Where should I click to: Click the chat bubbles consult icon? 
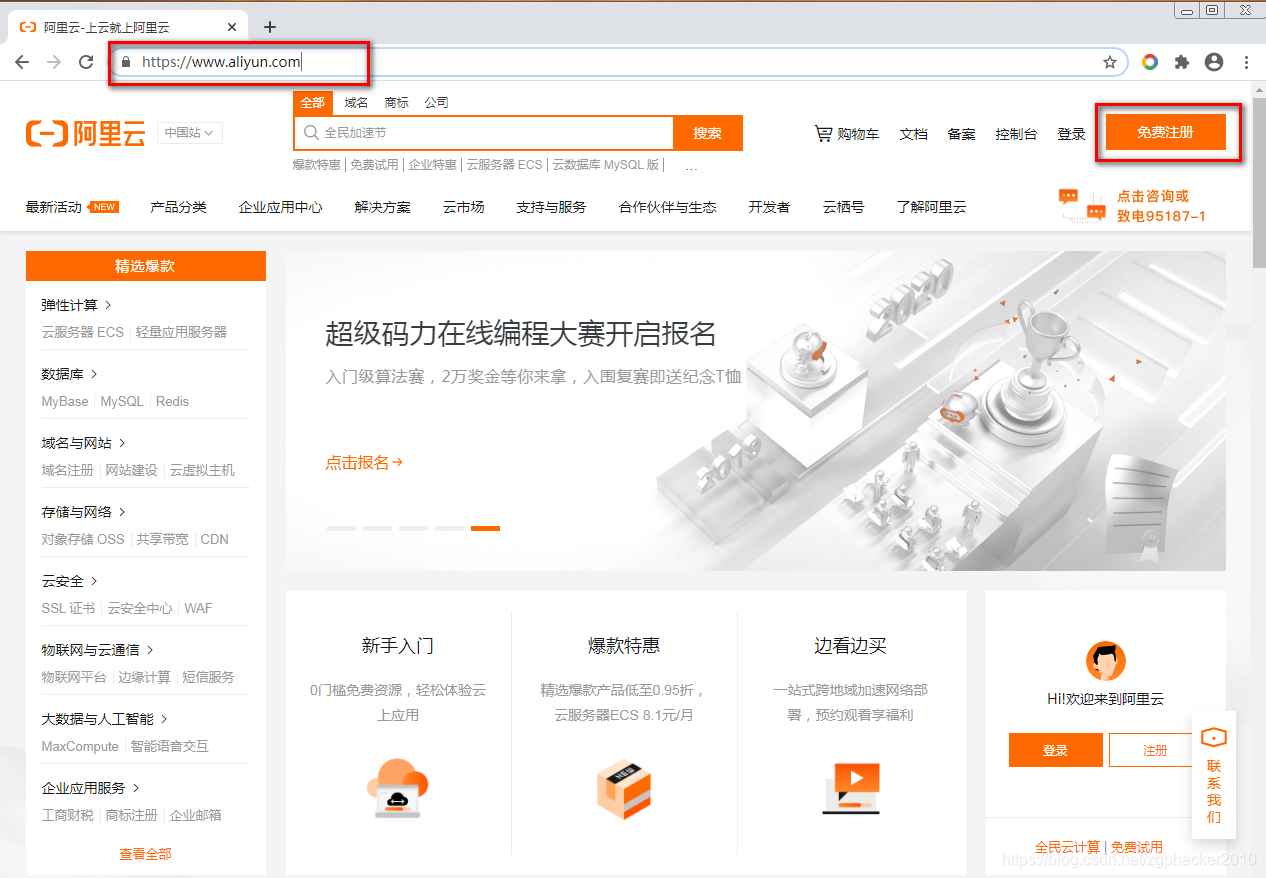[1082, 205]
